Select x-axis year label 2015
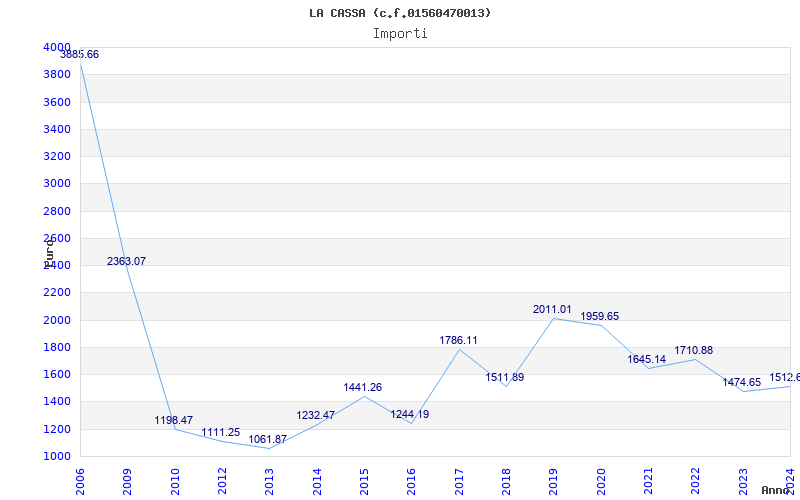 click(x=364, y=482)
